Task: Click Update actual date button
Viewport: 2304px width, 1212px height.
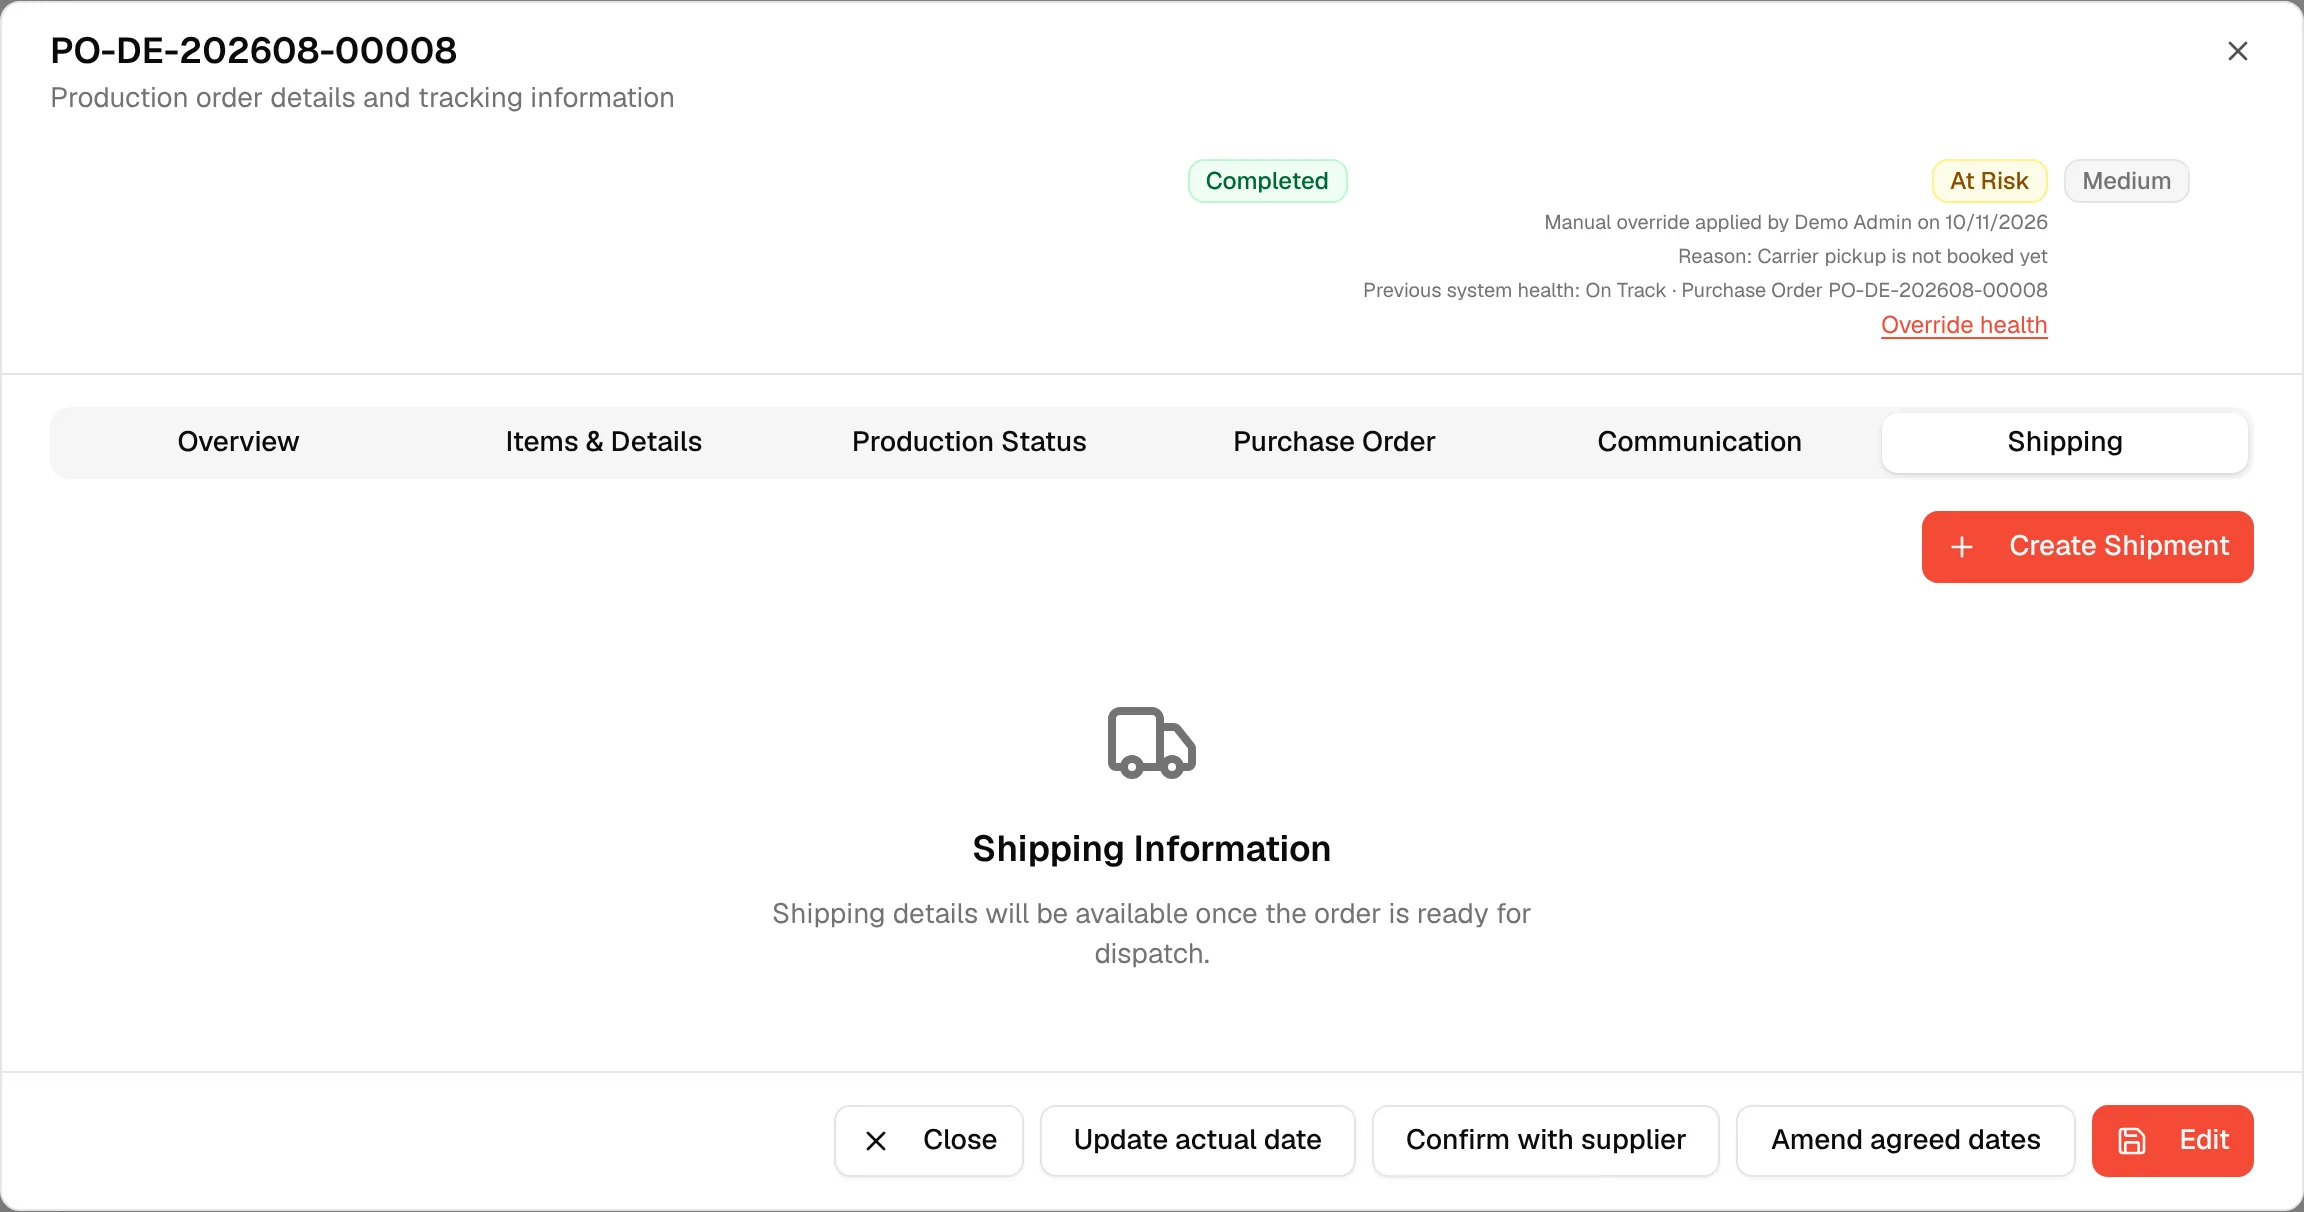Action: 1197,1140
